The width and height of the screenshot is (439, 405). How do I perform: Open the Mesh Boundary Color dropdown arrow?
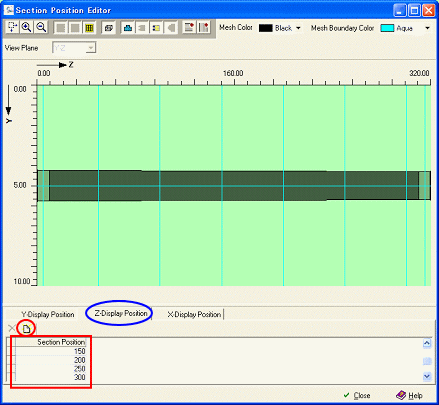(427, 28)
